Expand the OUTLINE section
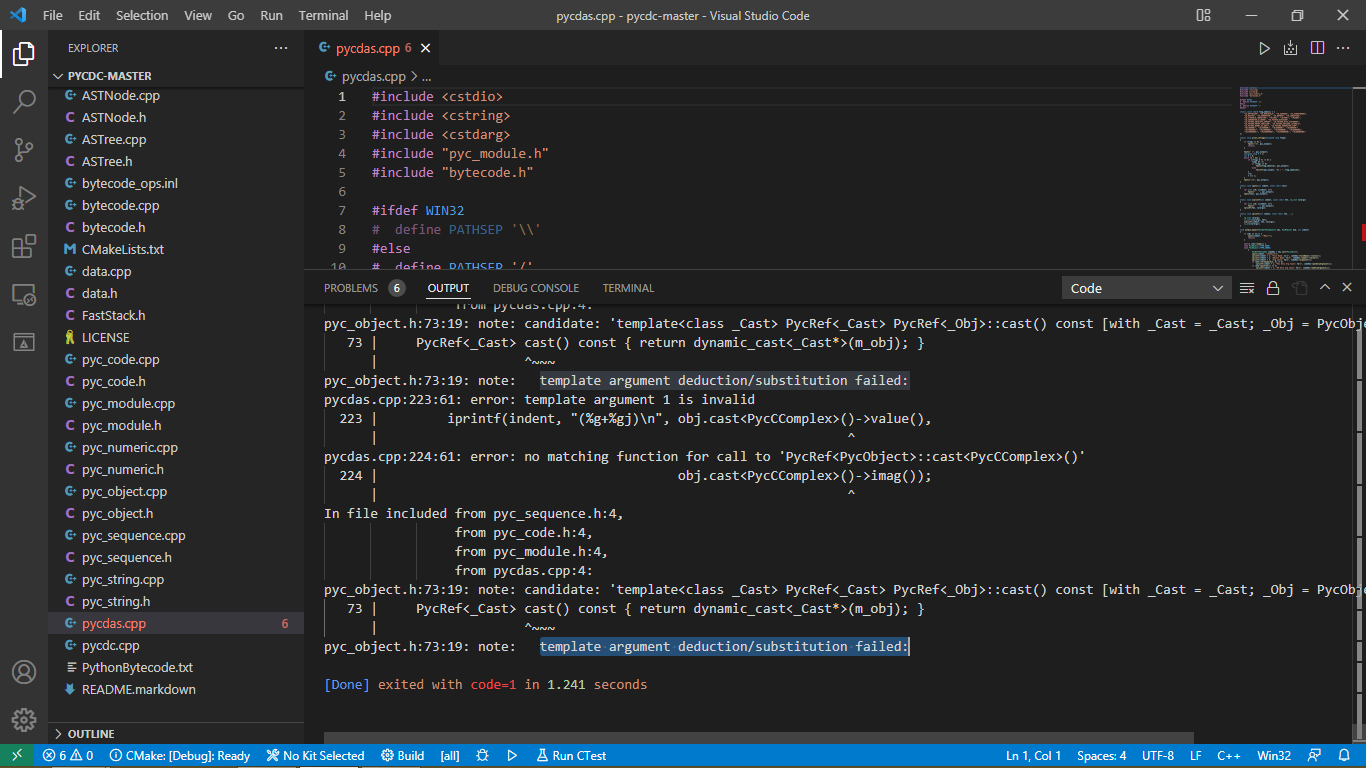1366x768 pixels. [90, 734]
